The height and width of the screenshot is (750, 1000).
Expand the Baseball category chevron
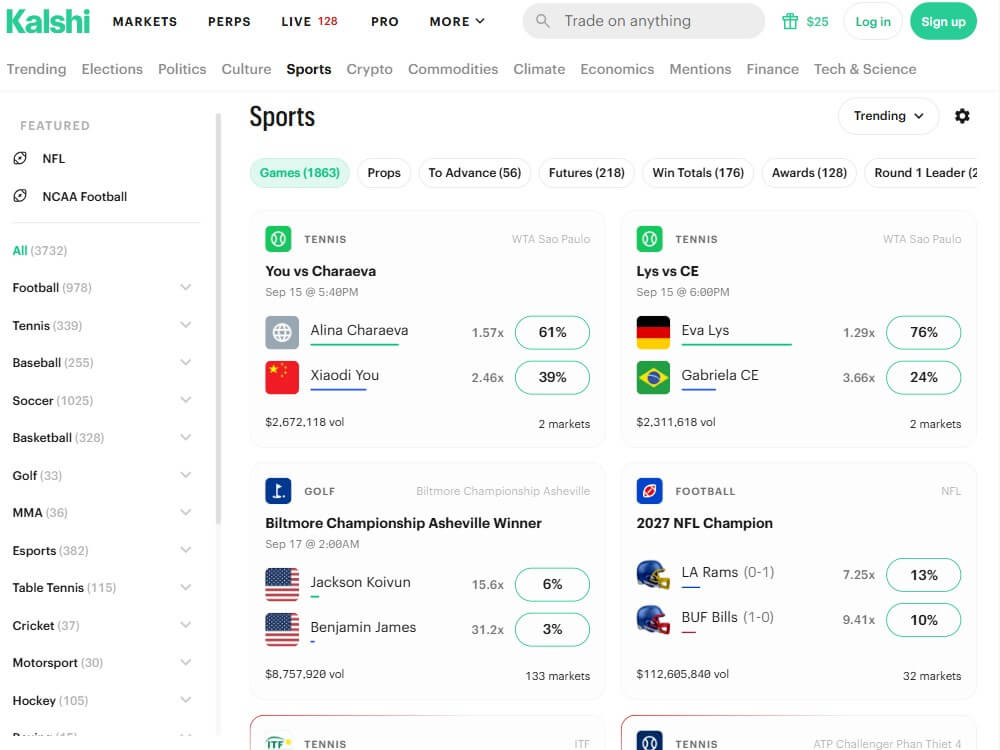pos(186,362)
